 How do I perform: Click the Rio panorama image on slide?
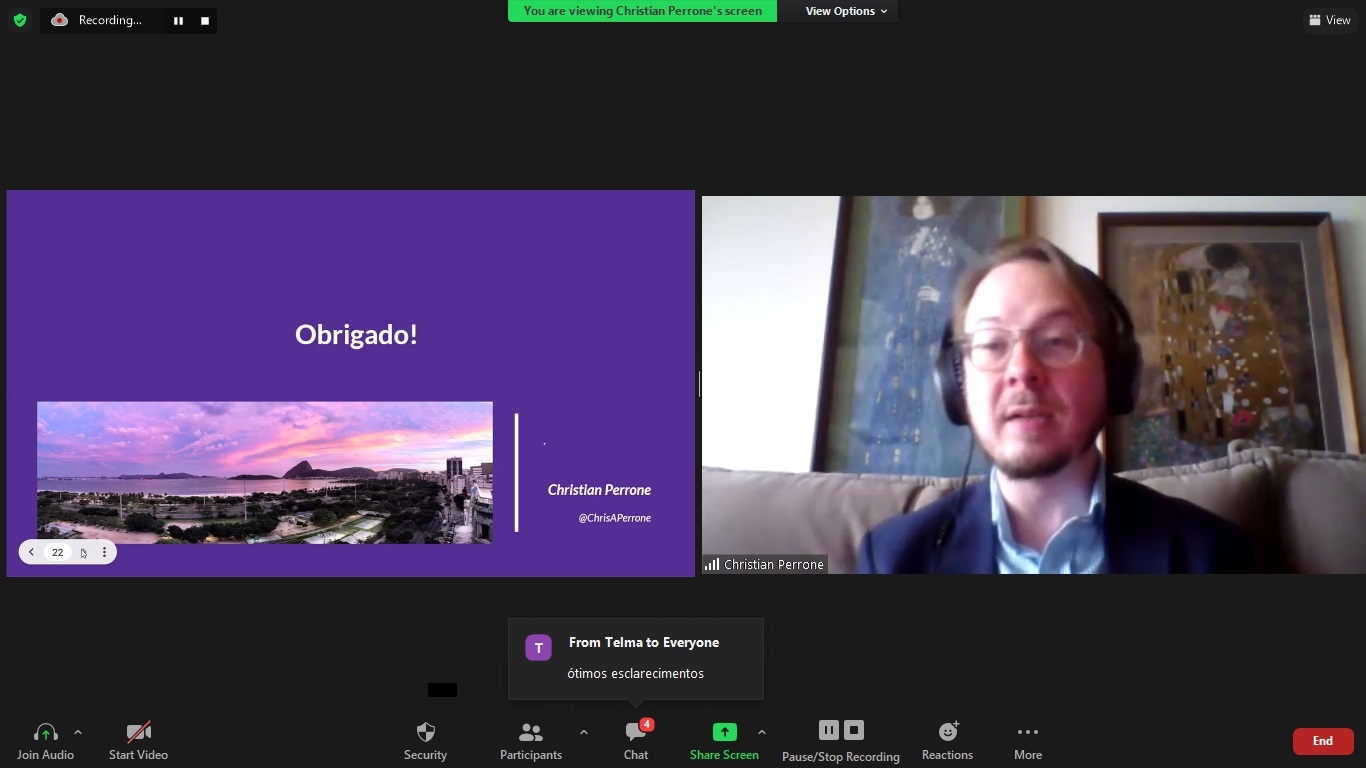pos(265,473)
